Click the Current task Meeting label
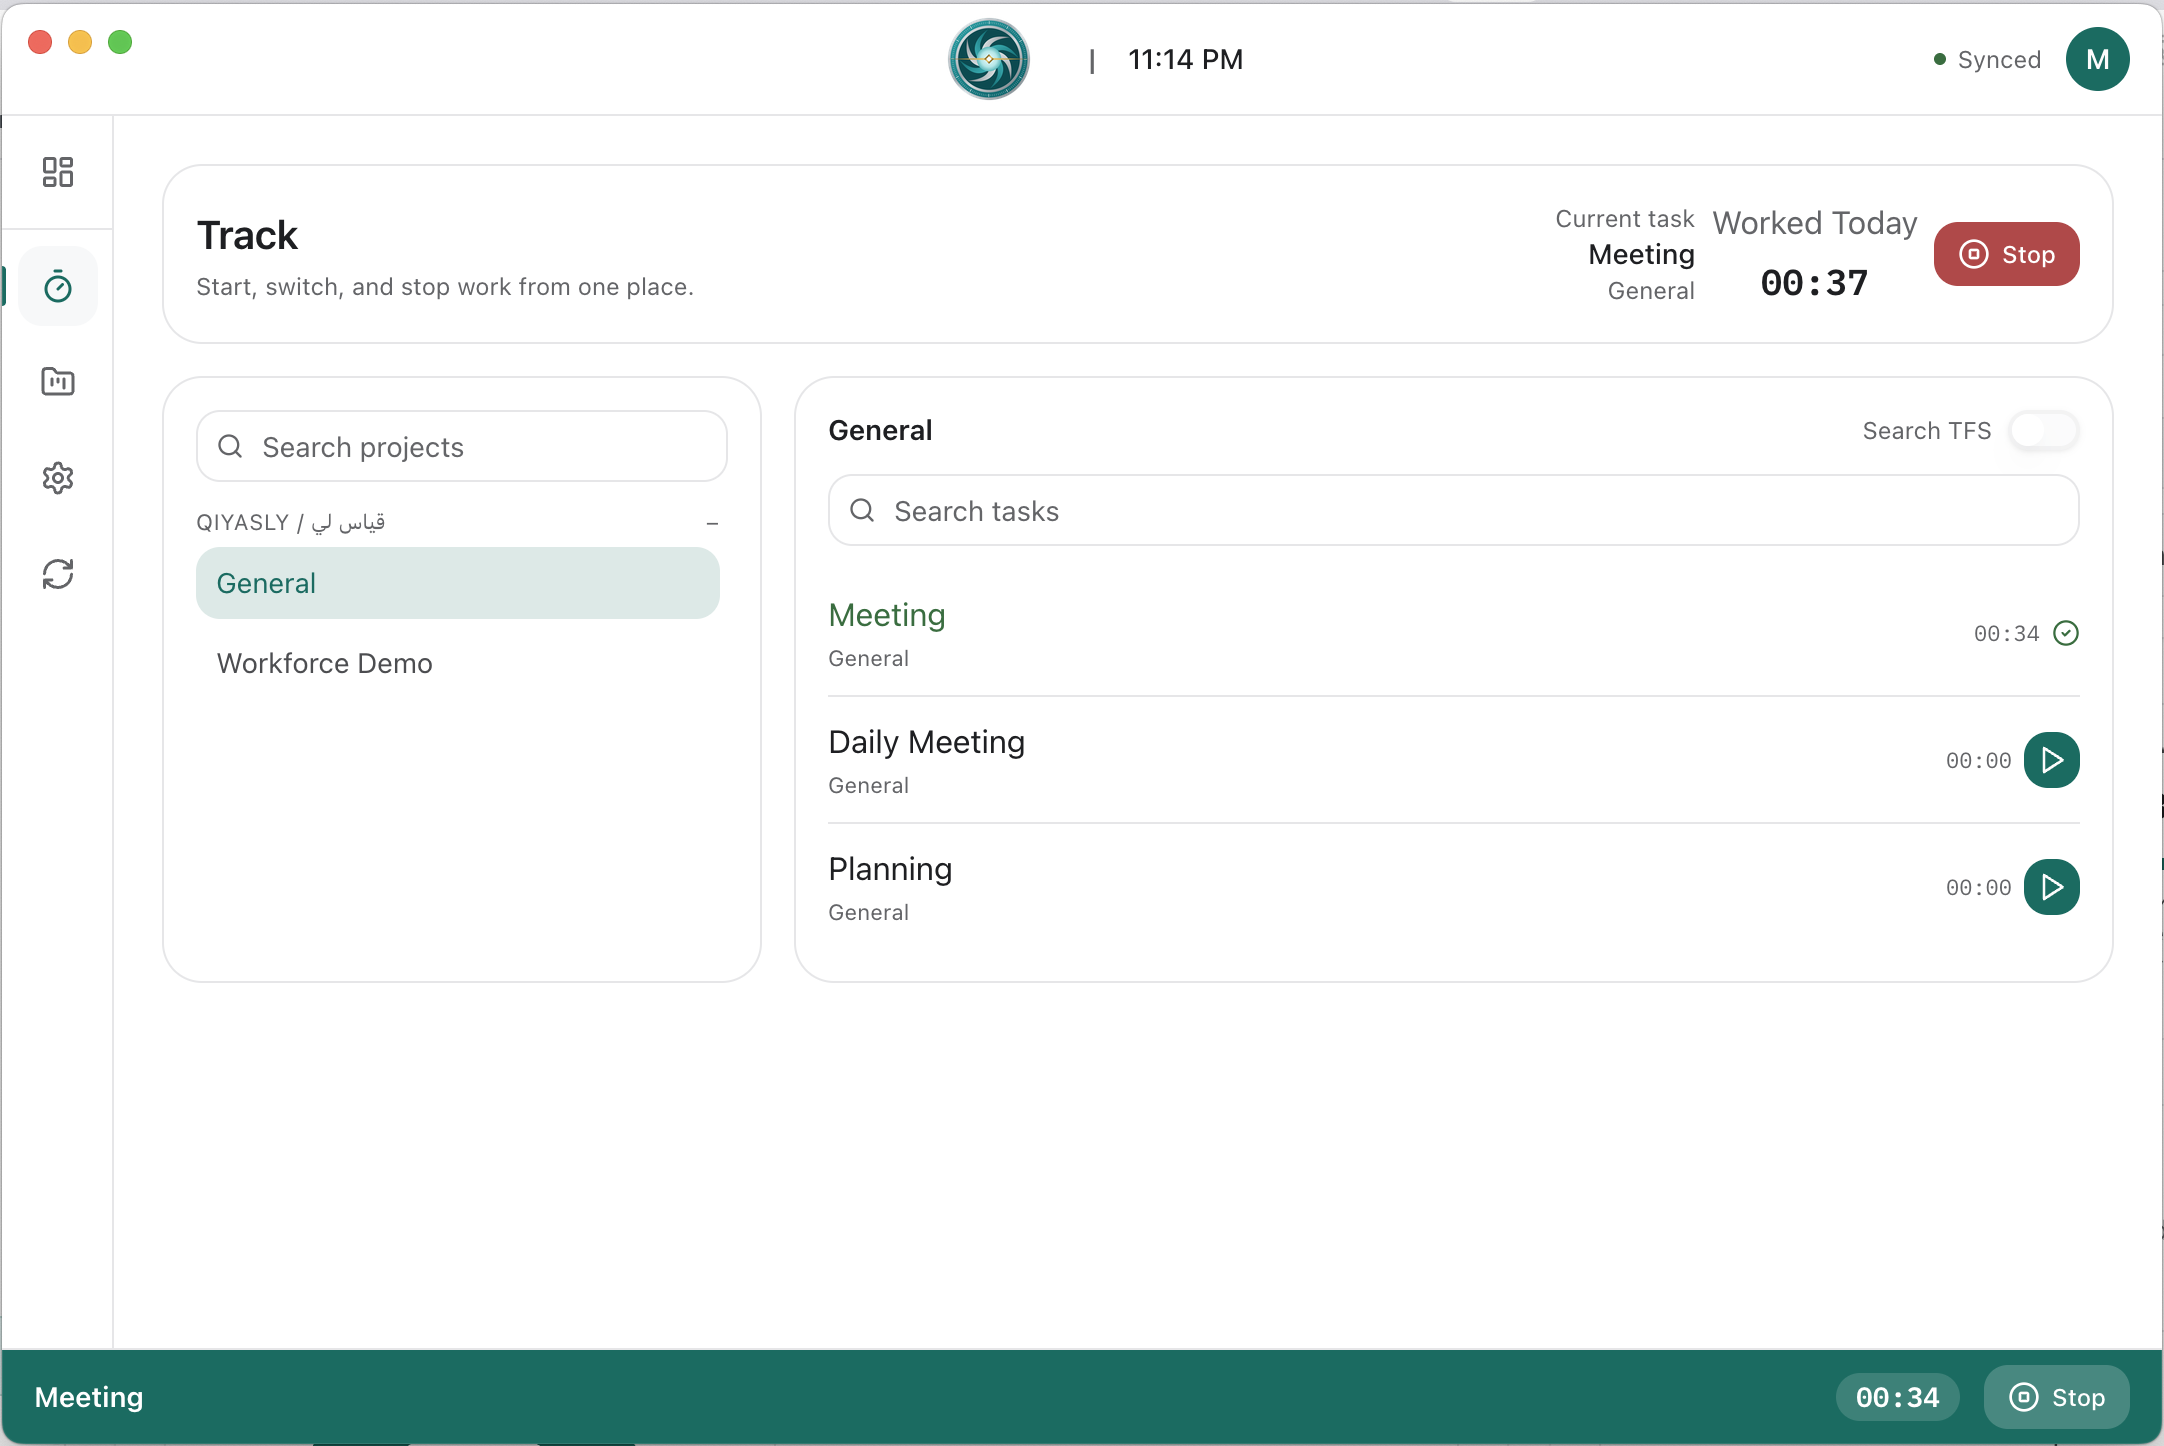The width and height of the screenshot is (2164, 1446). [x=1641, y=254]
